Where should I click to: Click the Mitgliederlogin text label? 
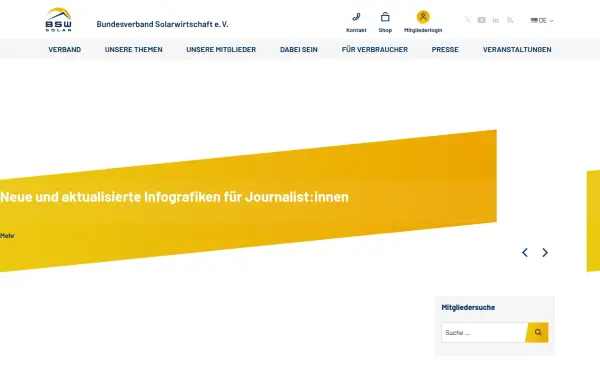coord(423,30)
